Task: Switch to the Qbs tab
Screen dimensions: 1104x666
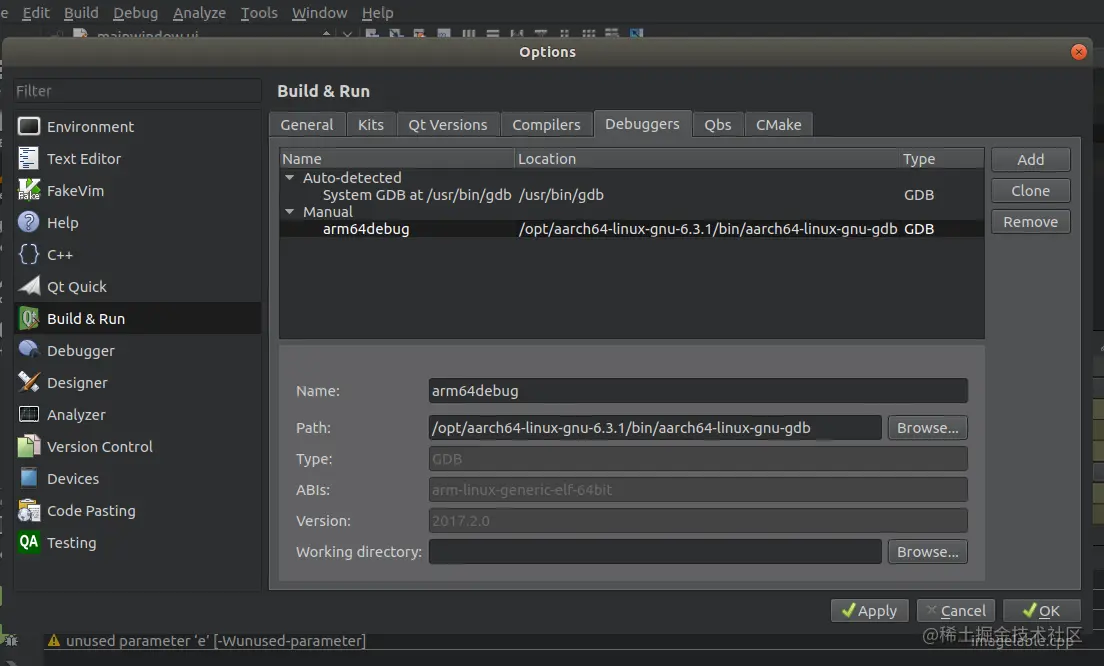Action: (x=718, y=125)
